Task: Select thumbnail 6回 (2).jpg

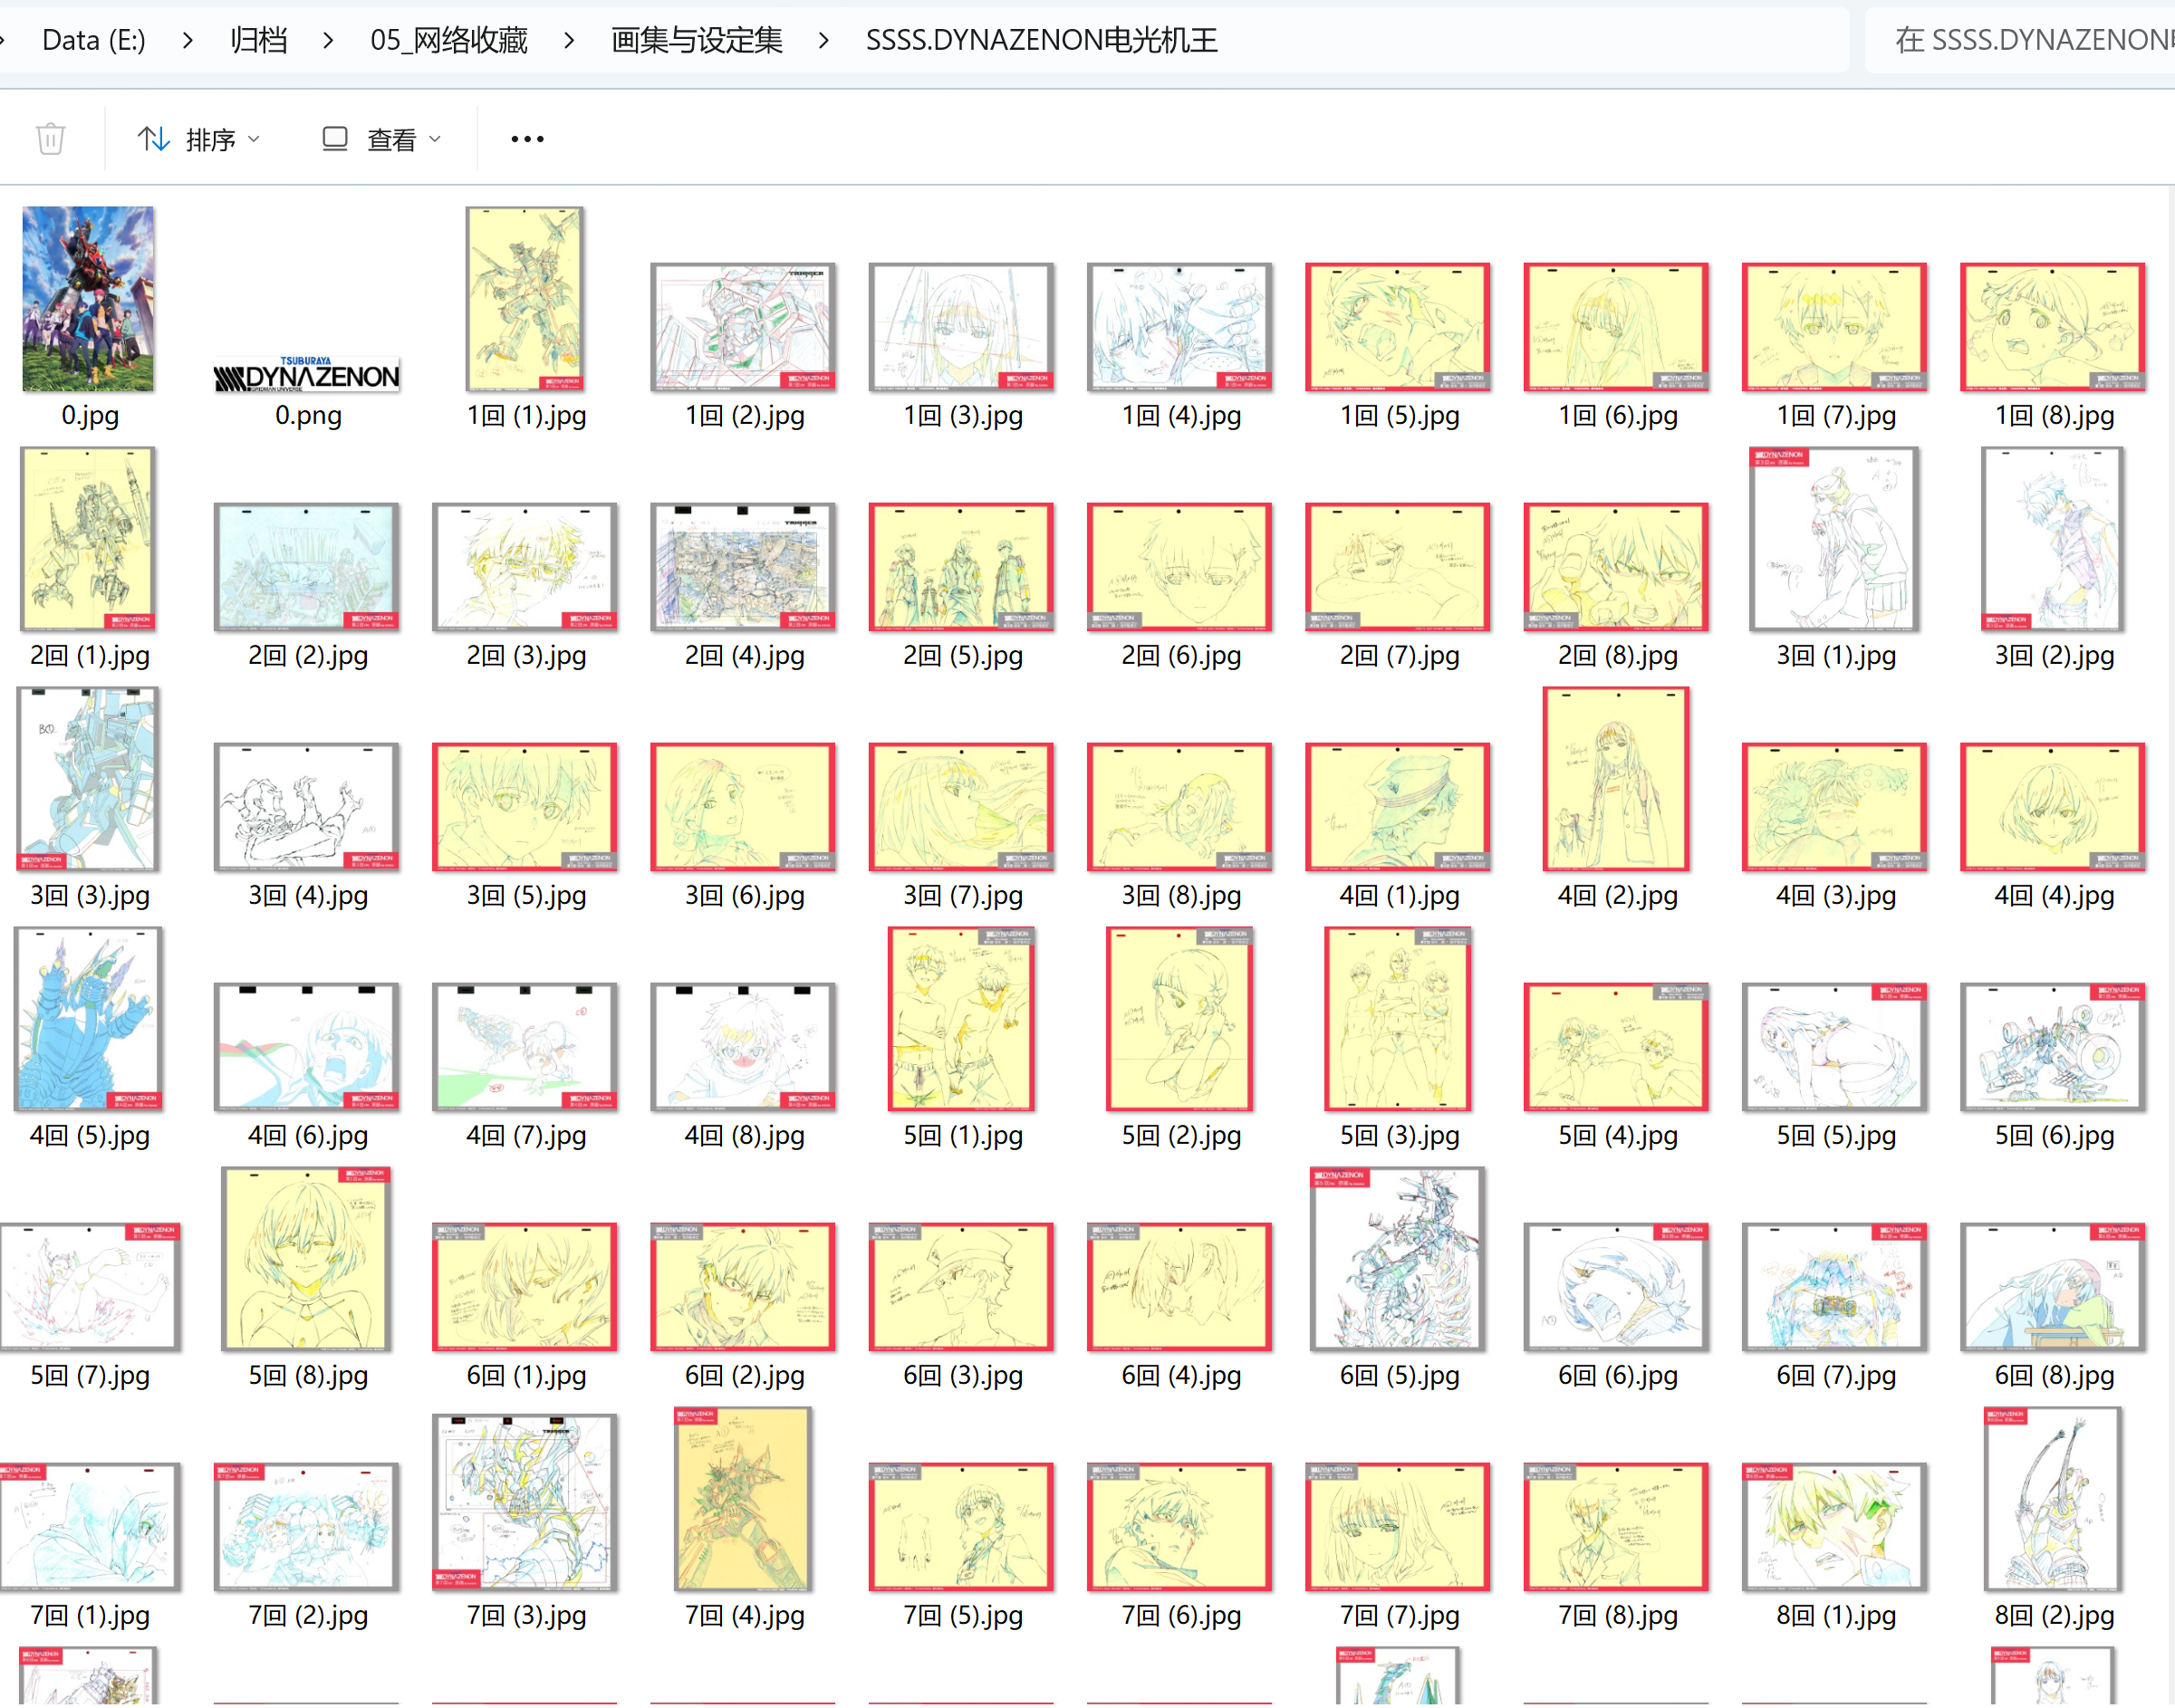Action: pos(743,1286)
